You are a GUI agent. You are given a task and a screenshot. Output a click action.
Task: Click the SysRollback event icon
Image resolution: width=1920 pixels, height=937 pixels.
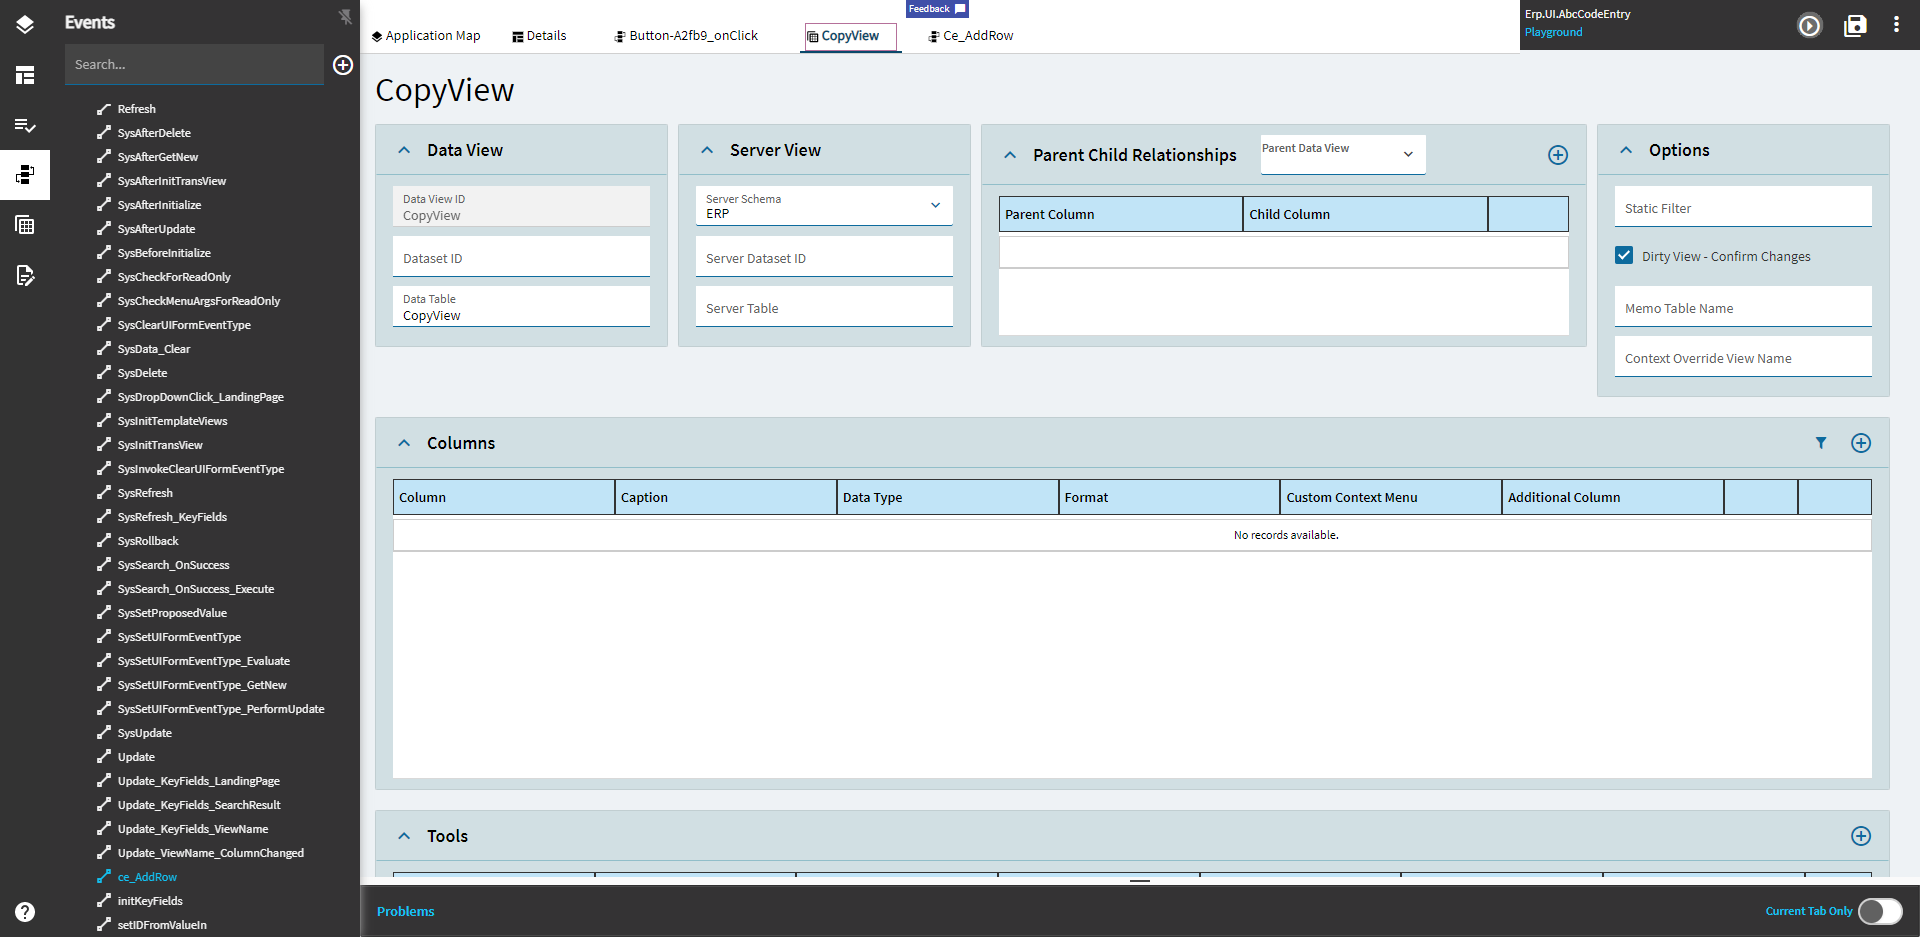pos(104,541)
